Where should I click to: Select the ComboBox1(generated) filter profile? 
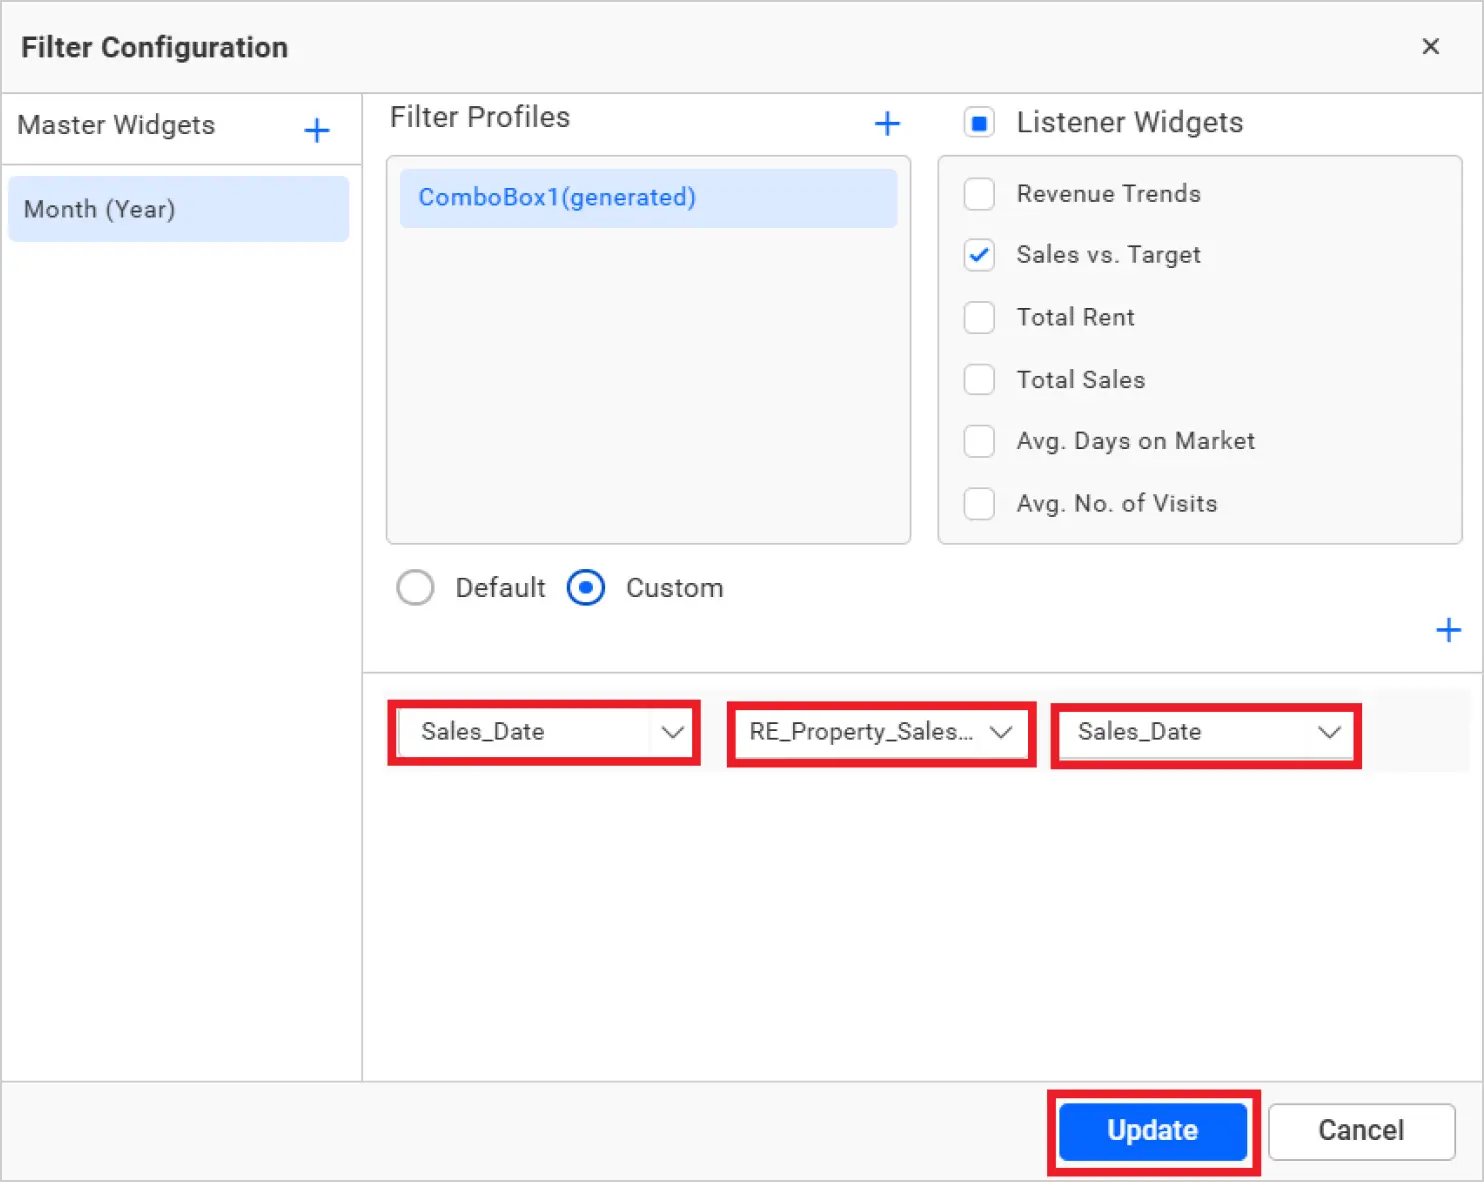[648, 198]
